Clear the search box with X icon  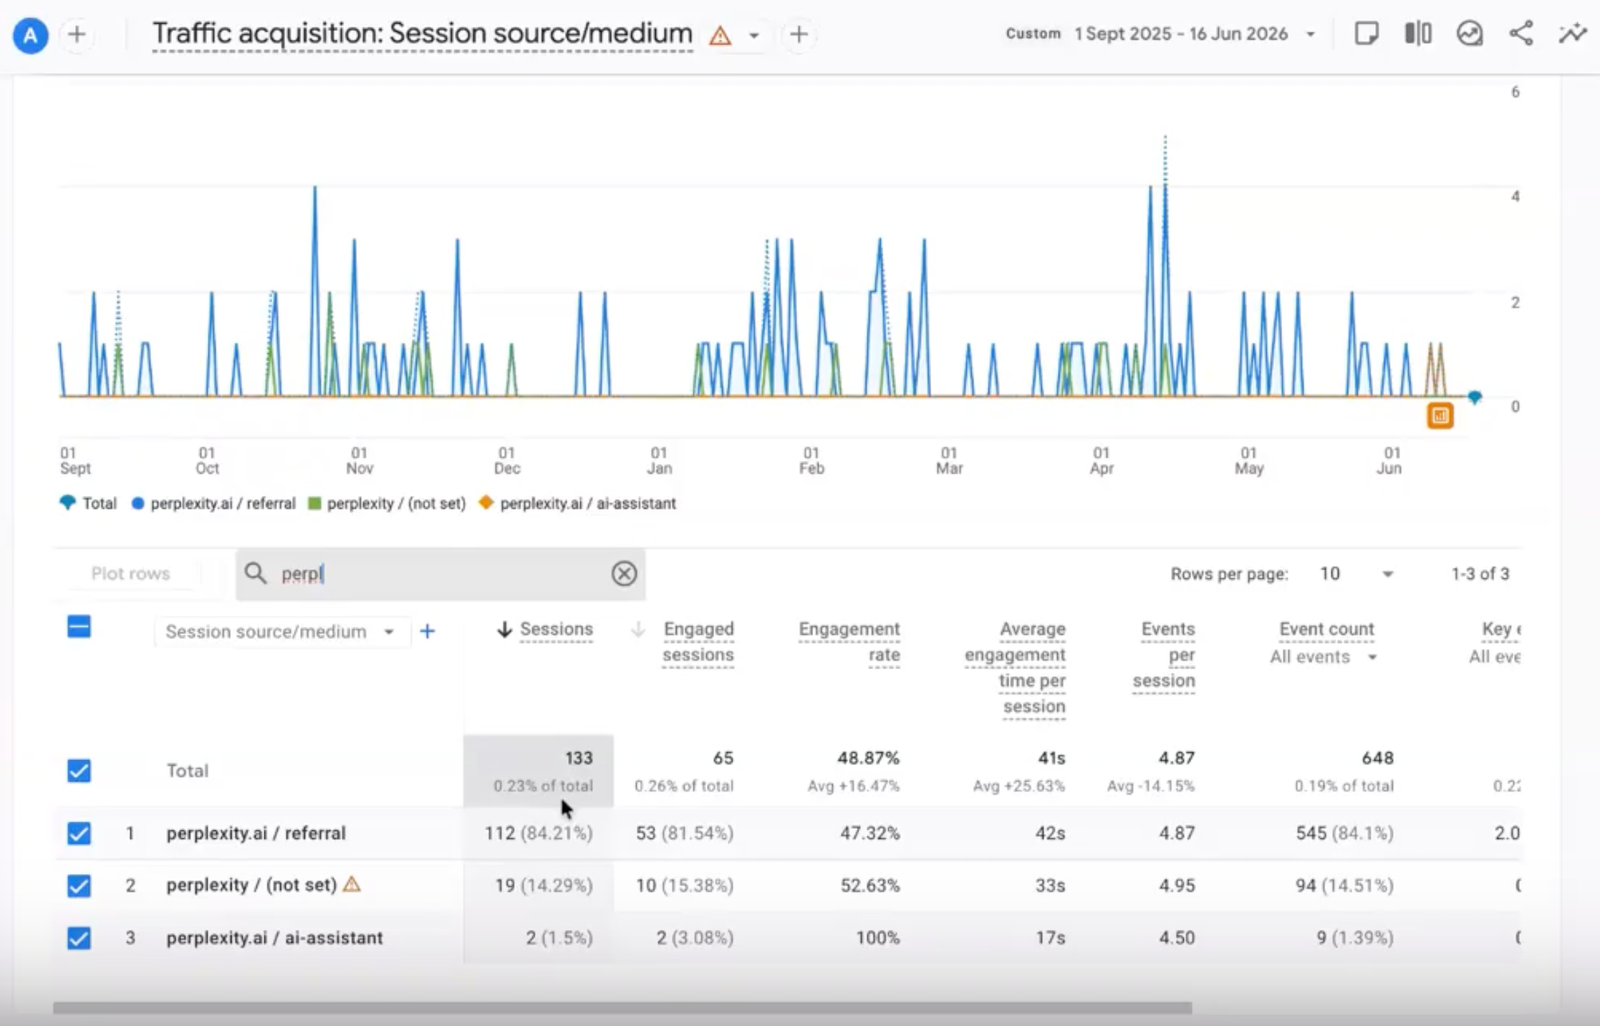click(x=624, y=574)
